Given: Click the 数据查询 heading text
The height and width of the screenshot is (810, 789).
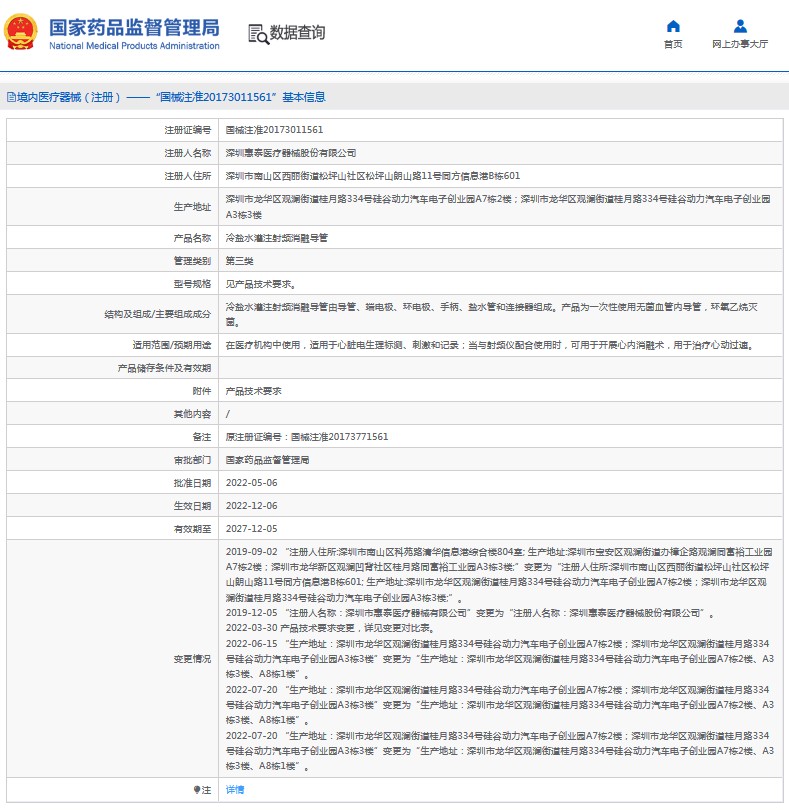Looking at the screenshot, I should click(x=297, y=33).
